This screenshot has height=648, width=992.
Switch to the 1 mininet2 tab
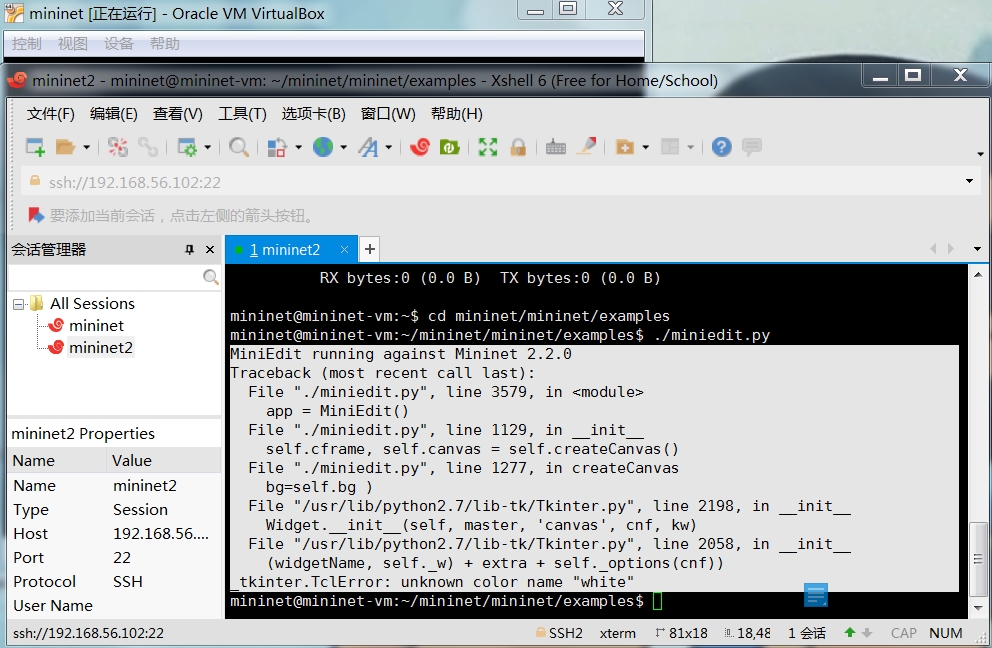[x=285, y=250]
